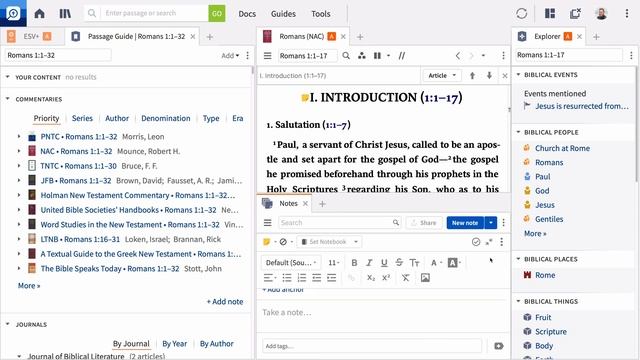This screenshot has height=360, width=640.
Task: Click the small caps text icon
Action: pos(414,262)
